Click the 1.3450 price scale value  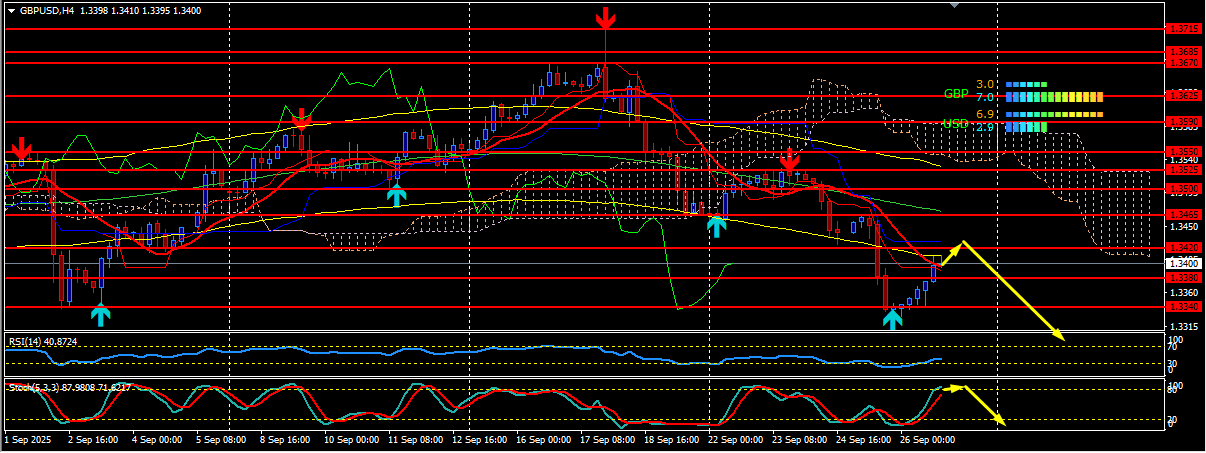(x=1184, y=226)
